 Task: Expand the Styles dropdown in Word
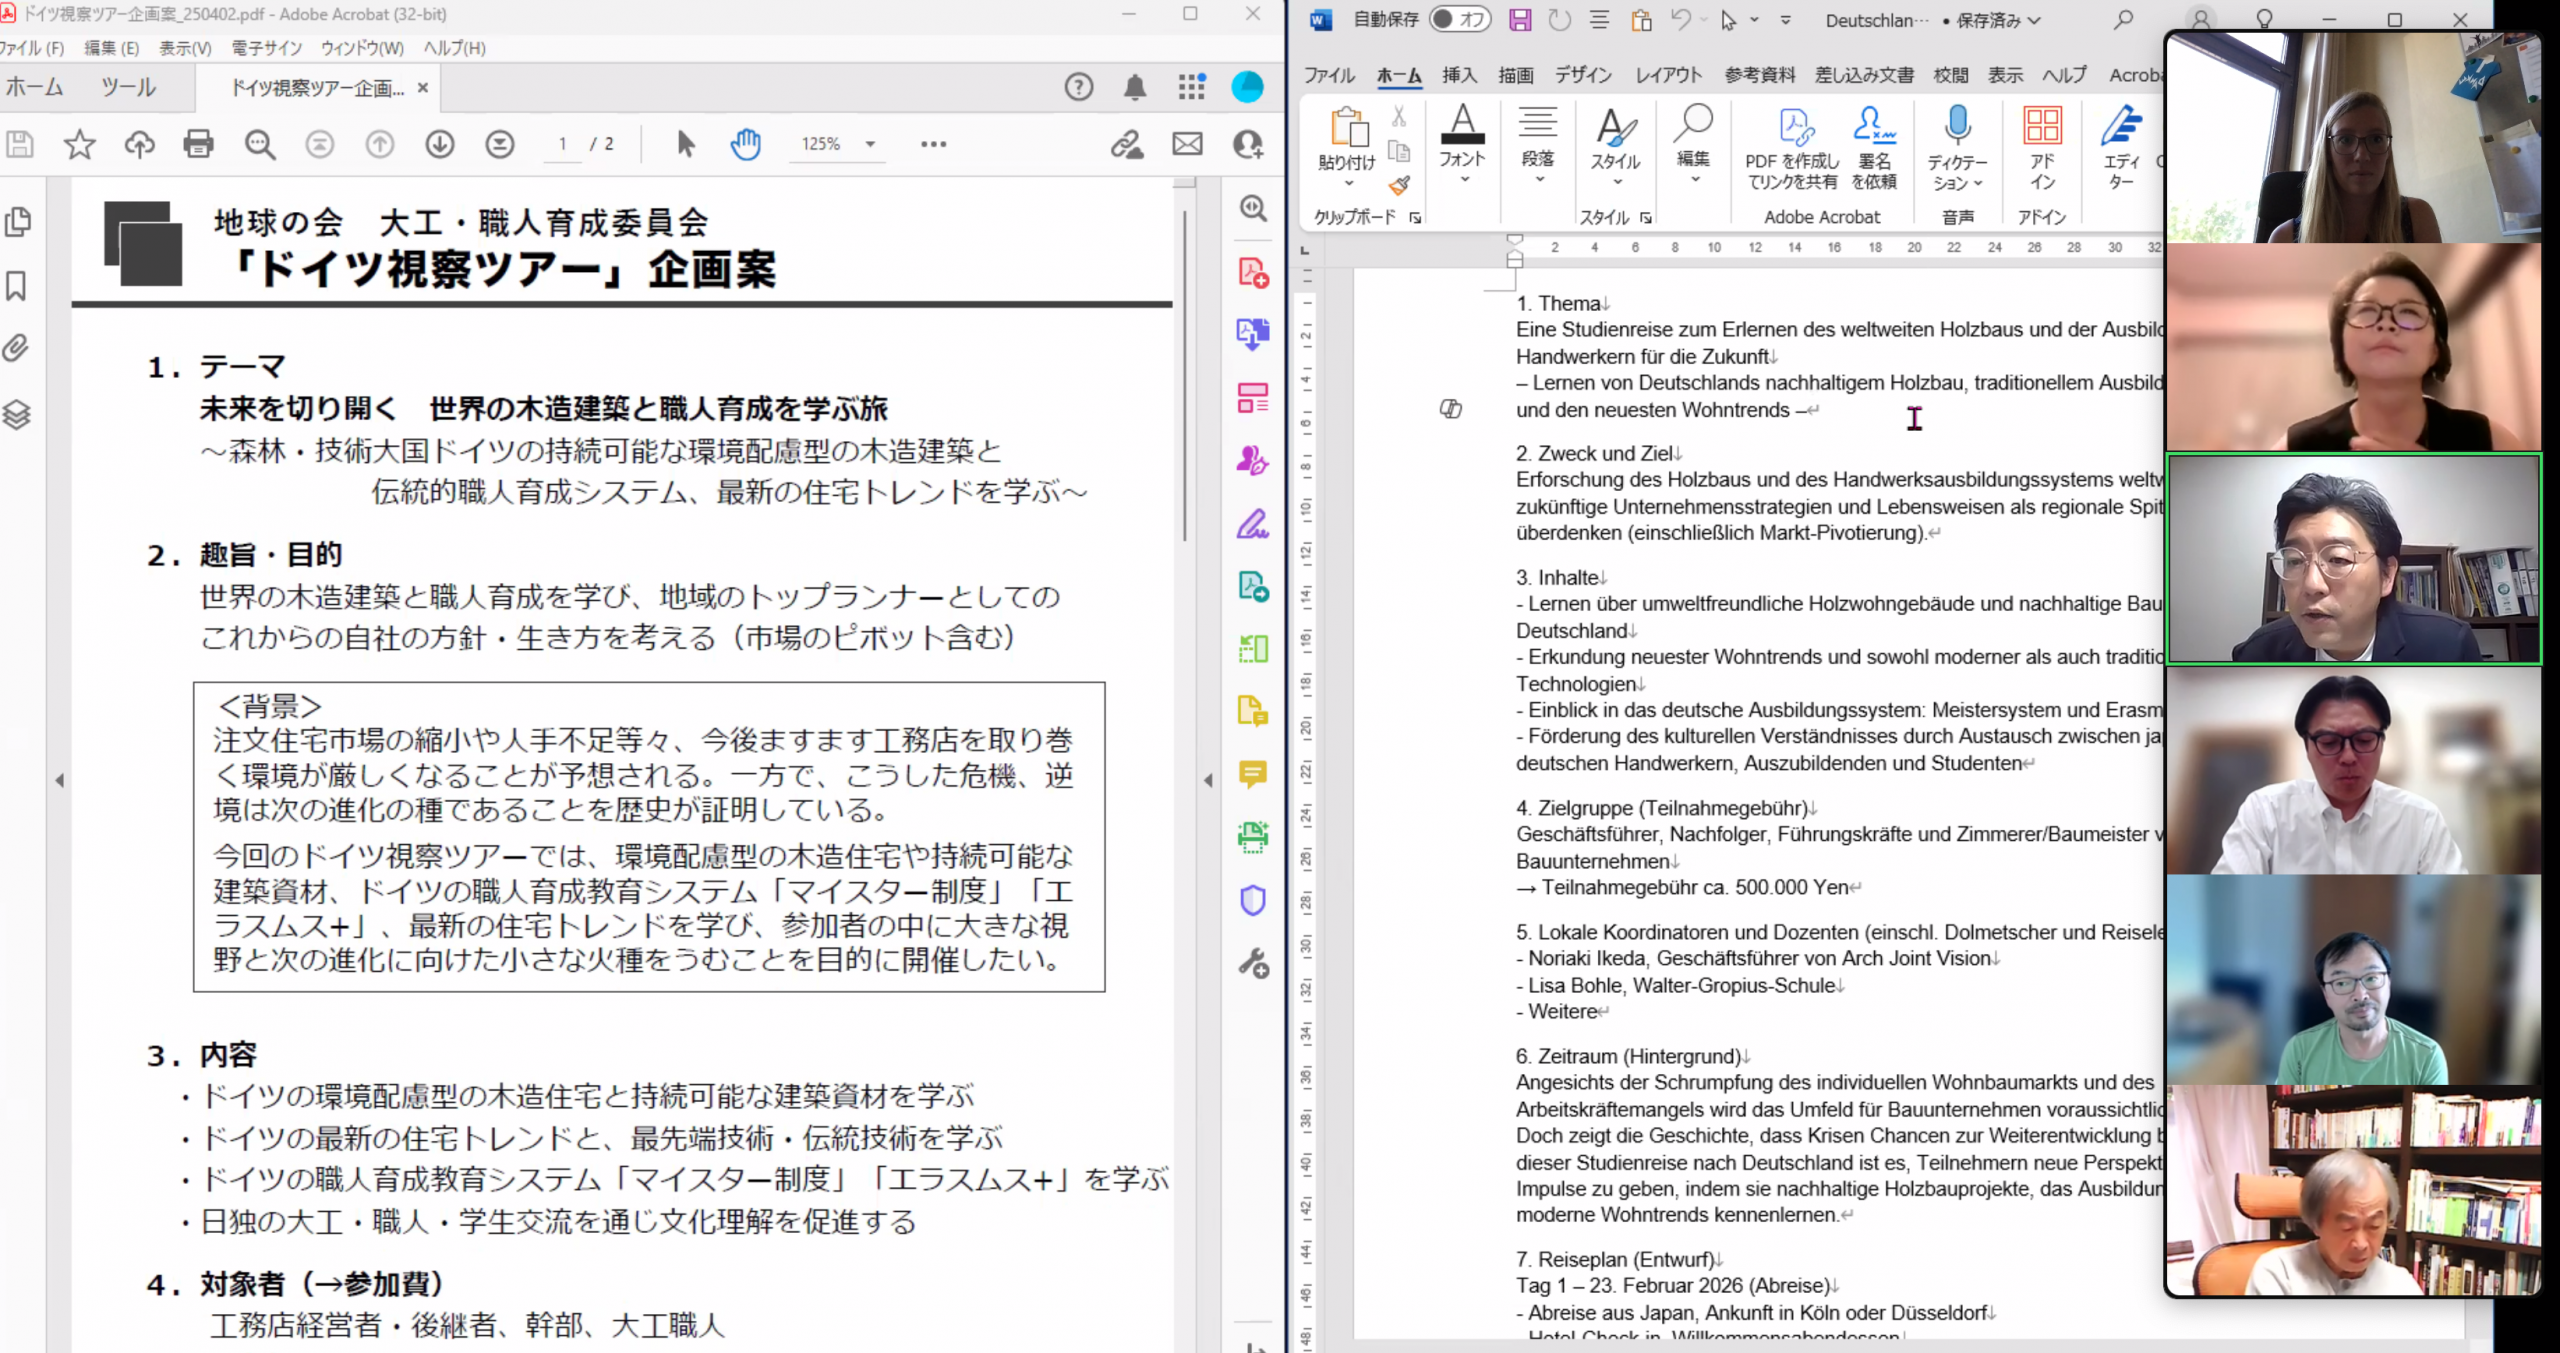pyautogui.click(x=1616, y=182)
